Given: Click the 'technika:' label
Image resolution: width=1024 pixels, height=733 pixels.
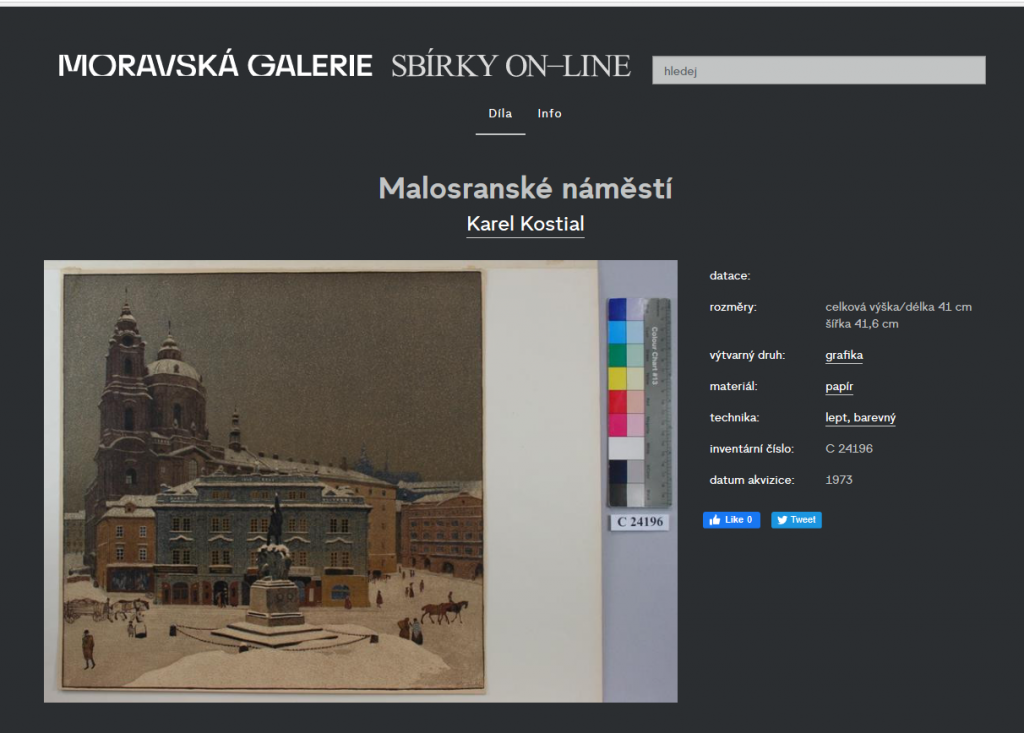Looking at the screenshot, I should pyautogui.click(x=734, y=417).
